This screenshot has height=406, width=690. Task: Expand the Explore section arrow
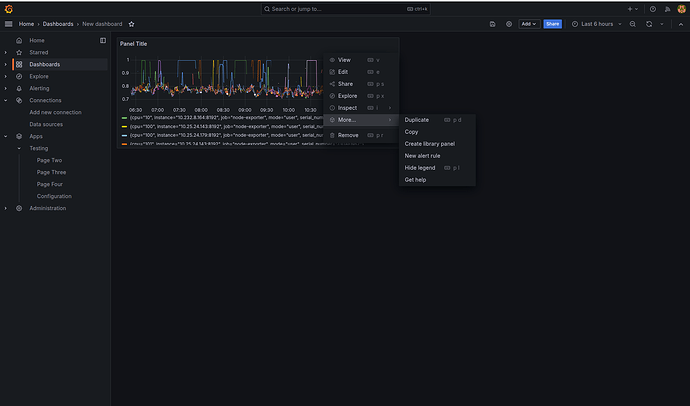point(6,77)
